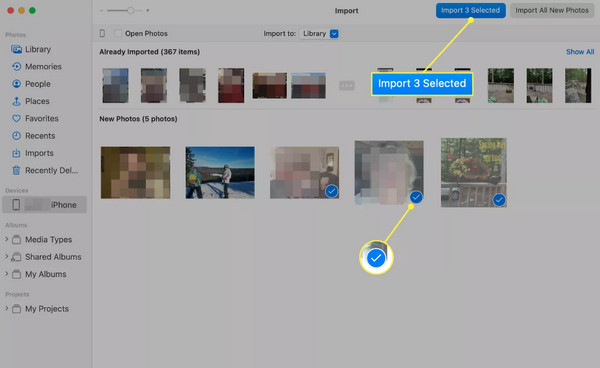Open Recents in the sidebar
Screen dimensions: 600x368
click(40, 136)
